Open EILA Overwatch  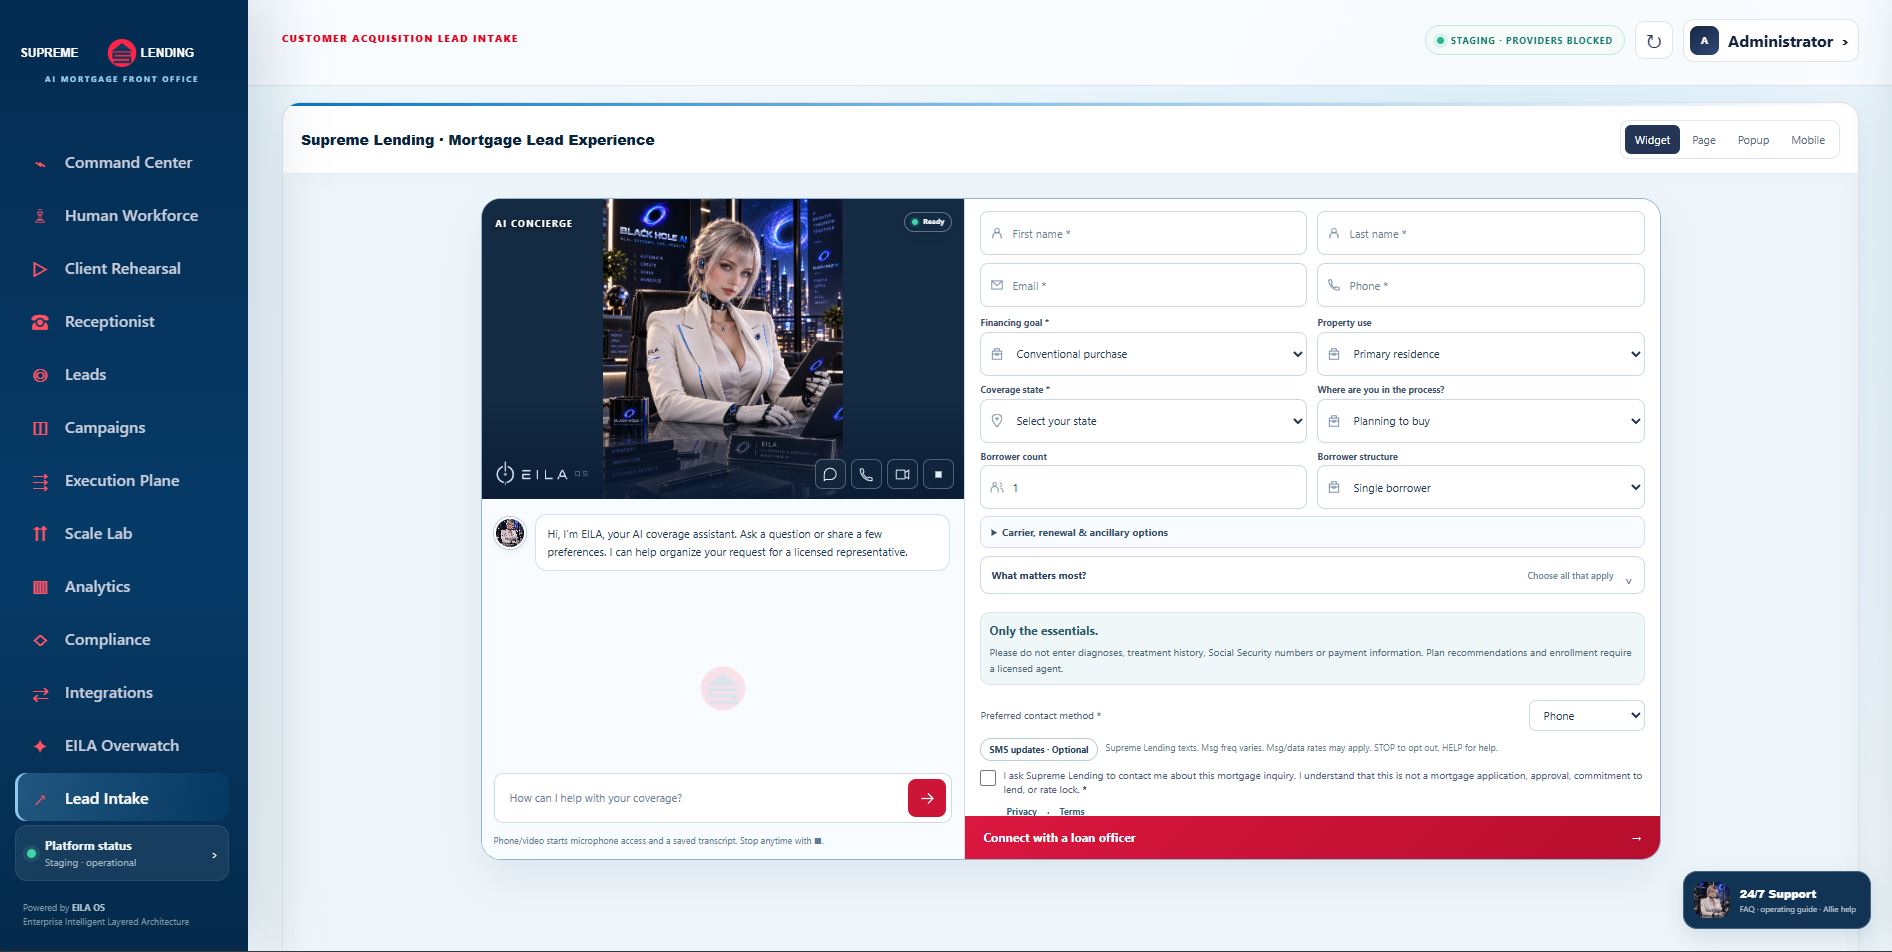(x=122, y=745)
